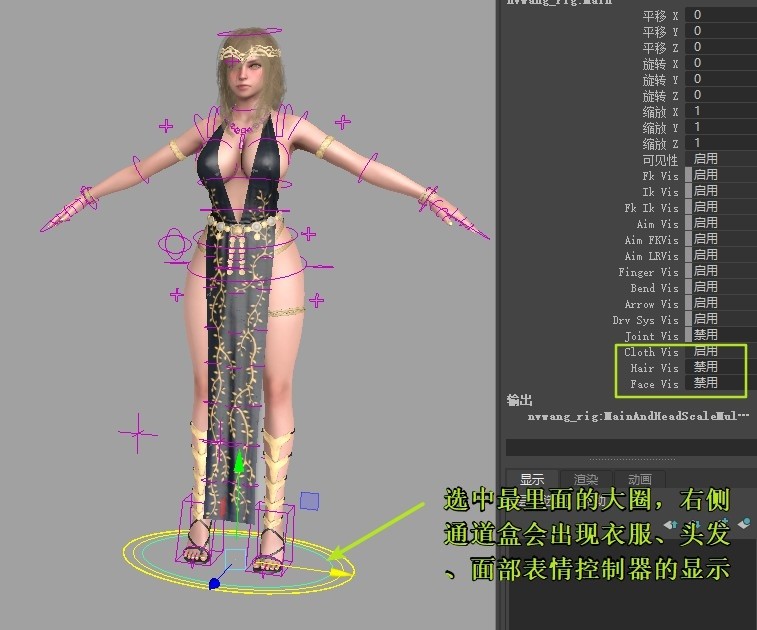
Task: Select the 缩放 Z attribute label
Action: [x=660, y=143]
